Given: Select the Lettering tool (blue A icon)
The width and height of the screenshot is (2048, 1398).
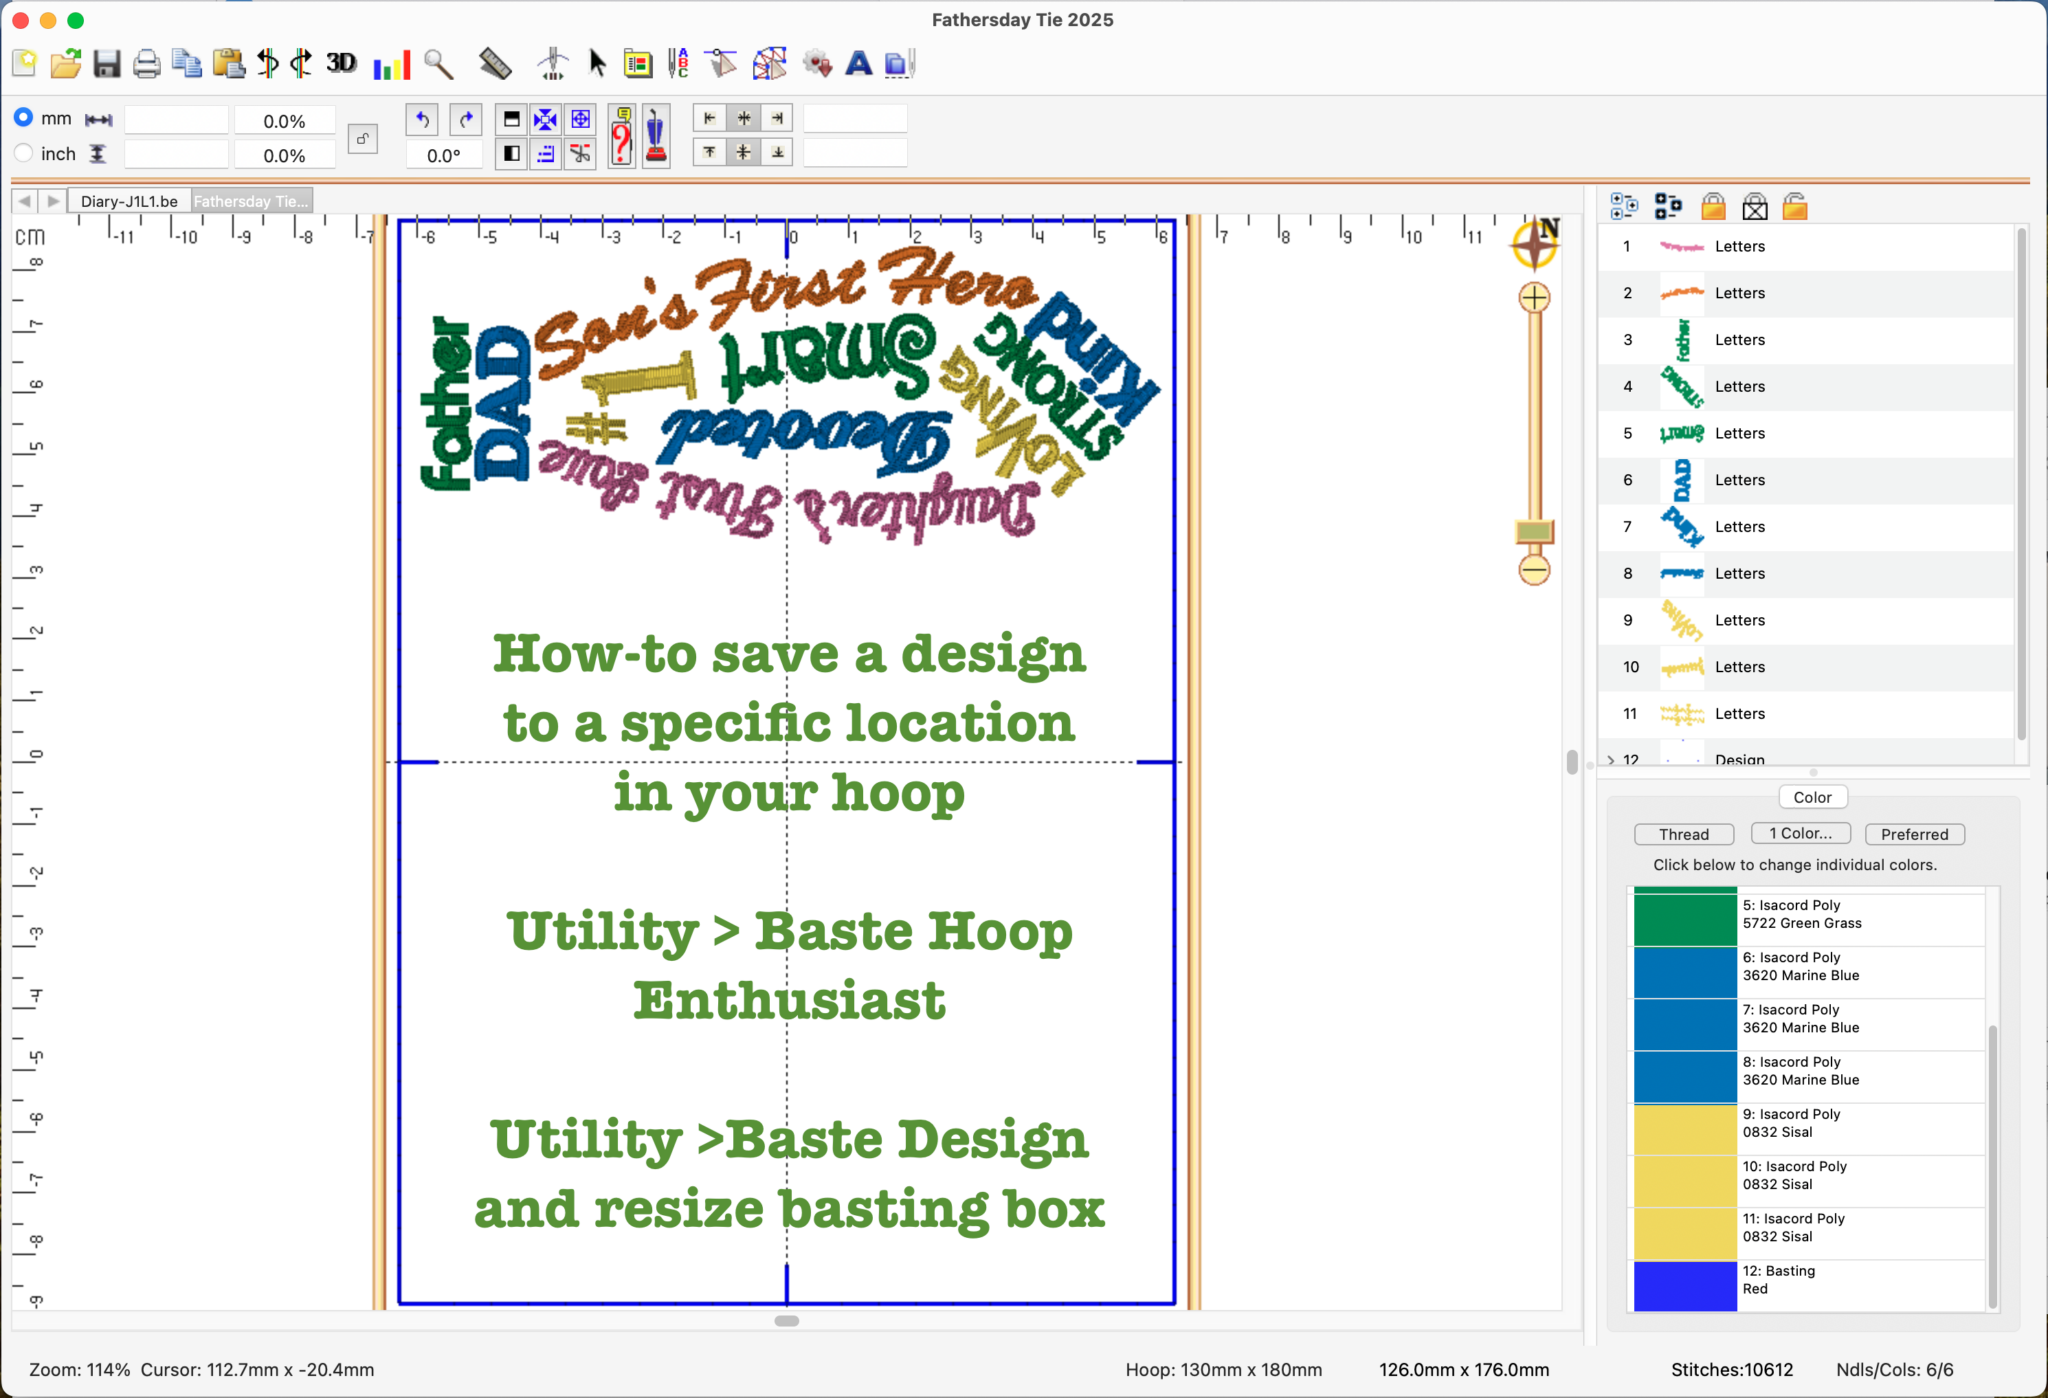Looking at the screenshot, I should point(858,64).
